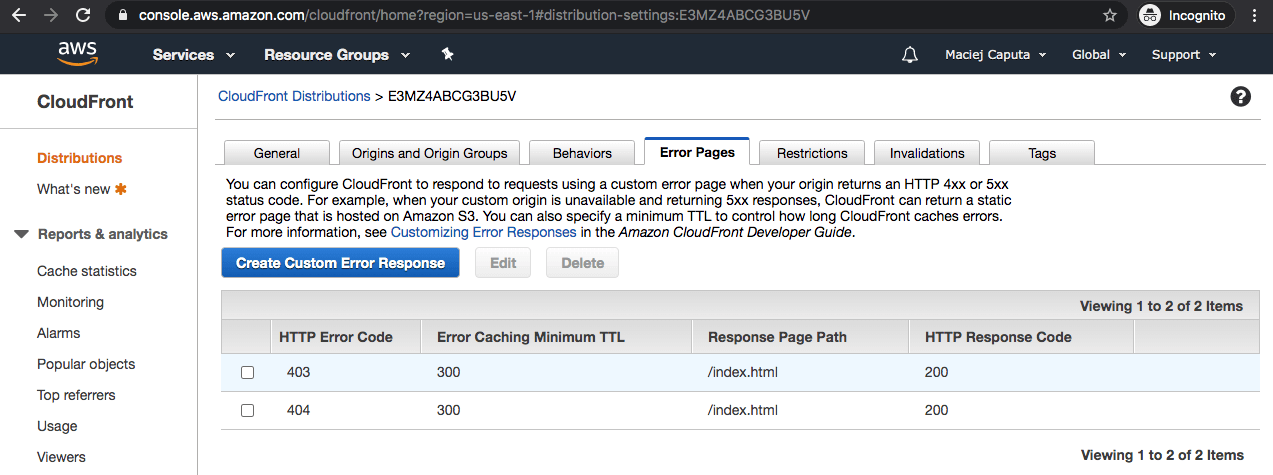Viewport: 1273px width, 475px height.
Task: Bookmark page with the star icon
Action: [x=1109, y=16]
